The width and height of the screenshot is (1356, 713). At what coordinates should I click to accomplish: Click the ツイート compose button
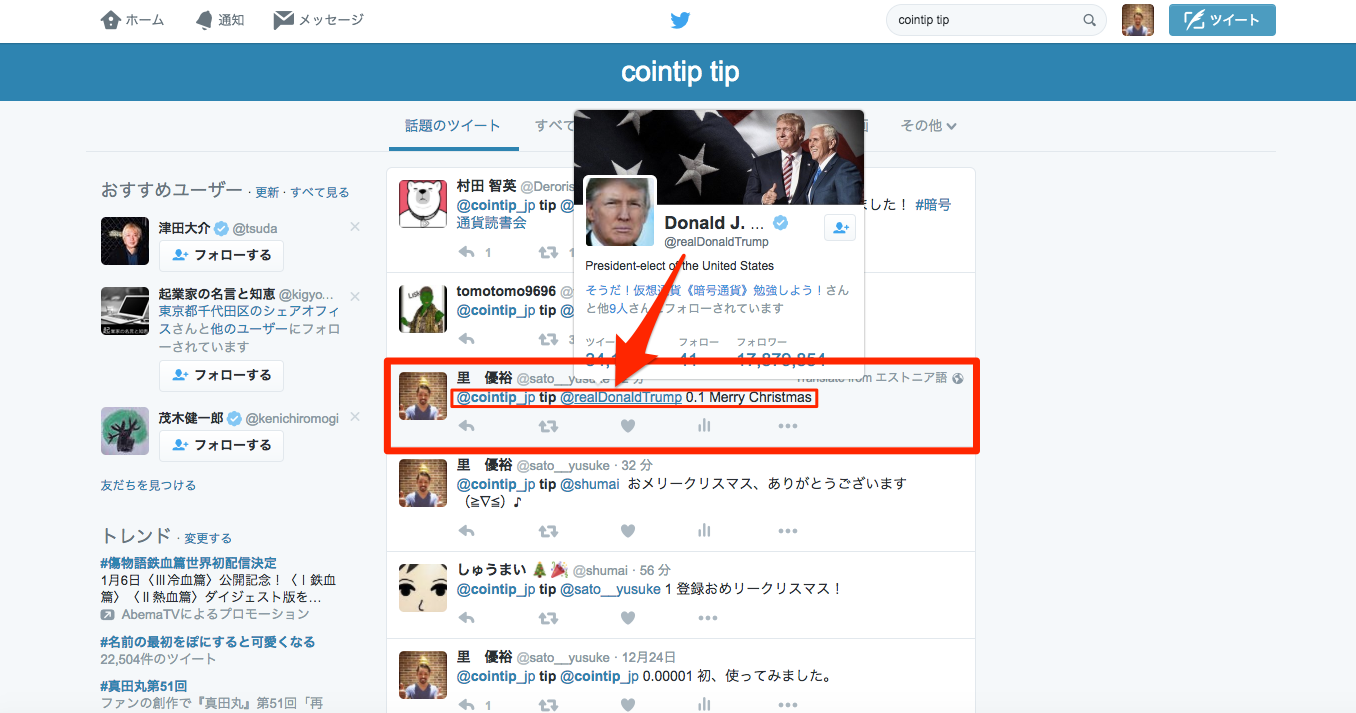[x=1222, y=20]
